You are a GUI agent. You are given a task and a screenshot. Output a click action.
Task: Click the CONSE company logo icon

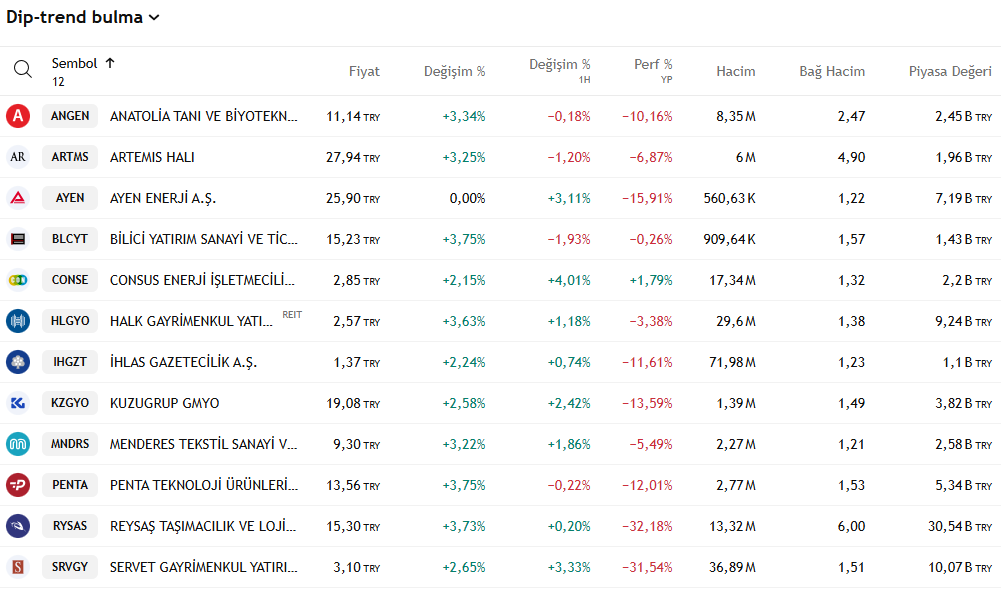pos(18,280)
